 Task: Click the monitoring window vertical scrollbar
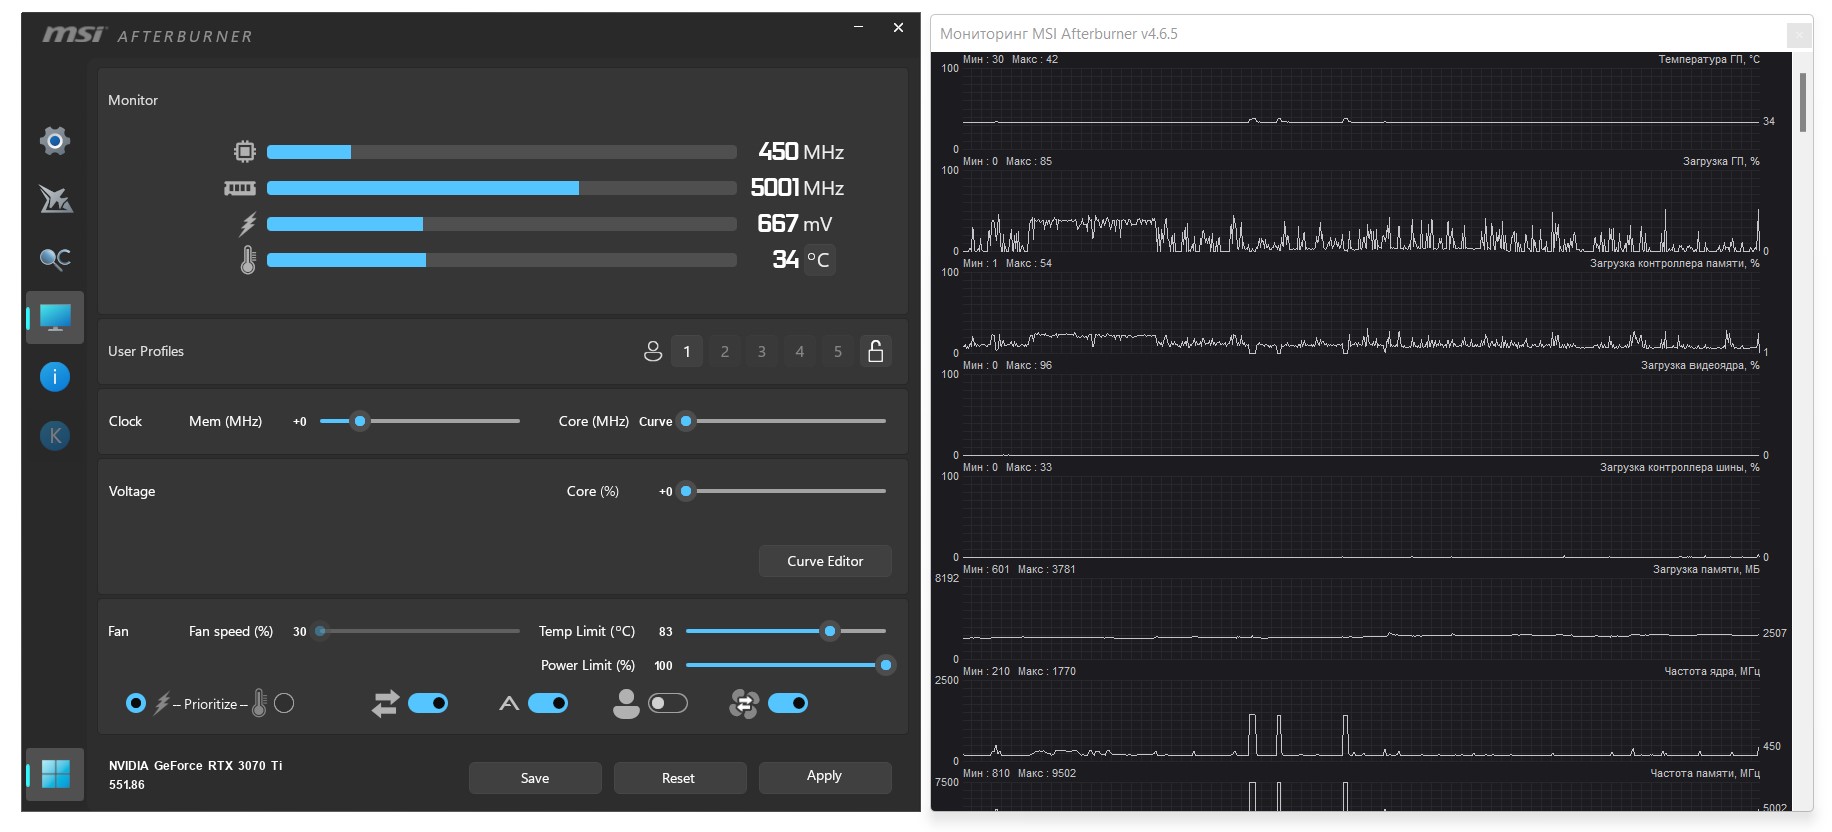(x=1804, y=102)
